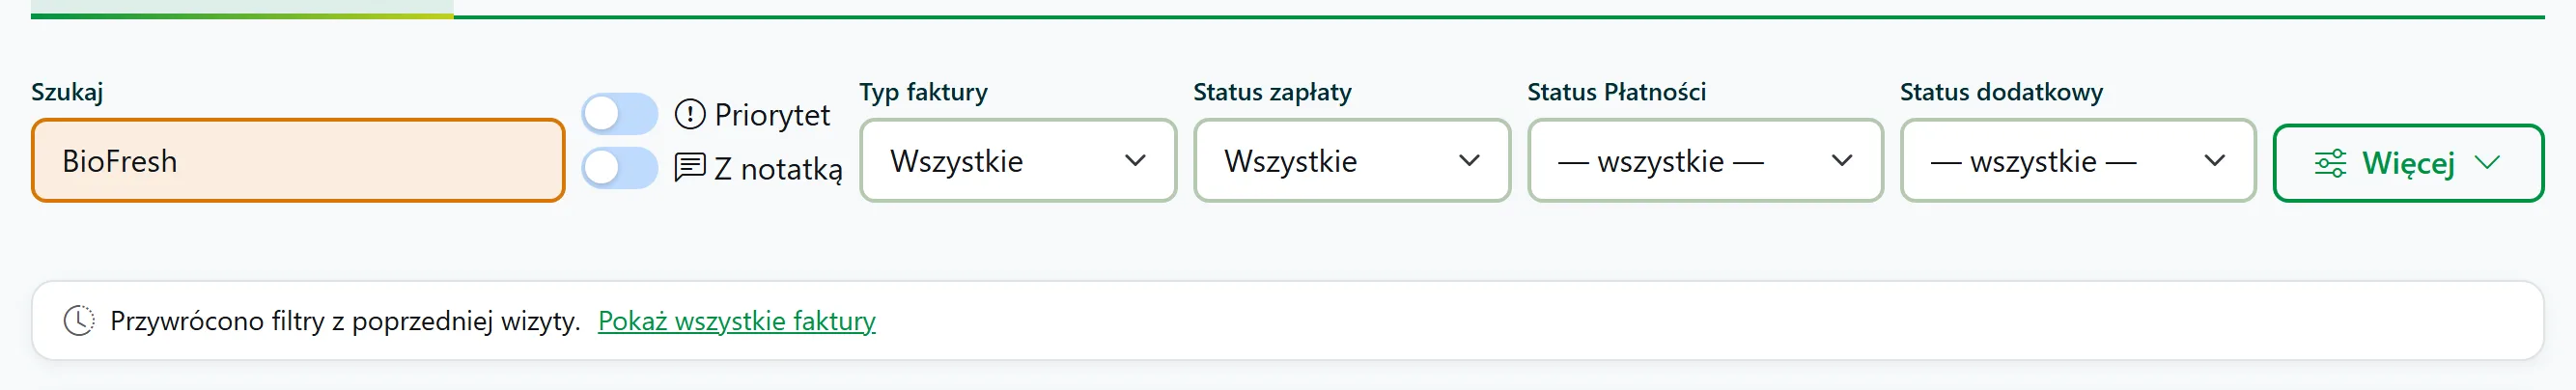Click the filter sliders icon on Więcej
Screen dimensions: 2576x390
tap(2330, 163)
